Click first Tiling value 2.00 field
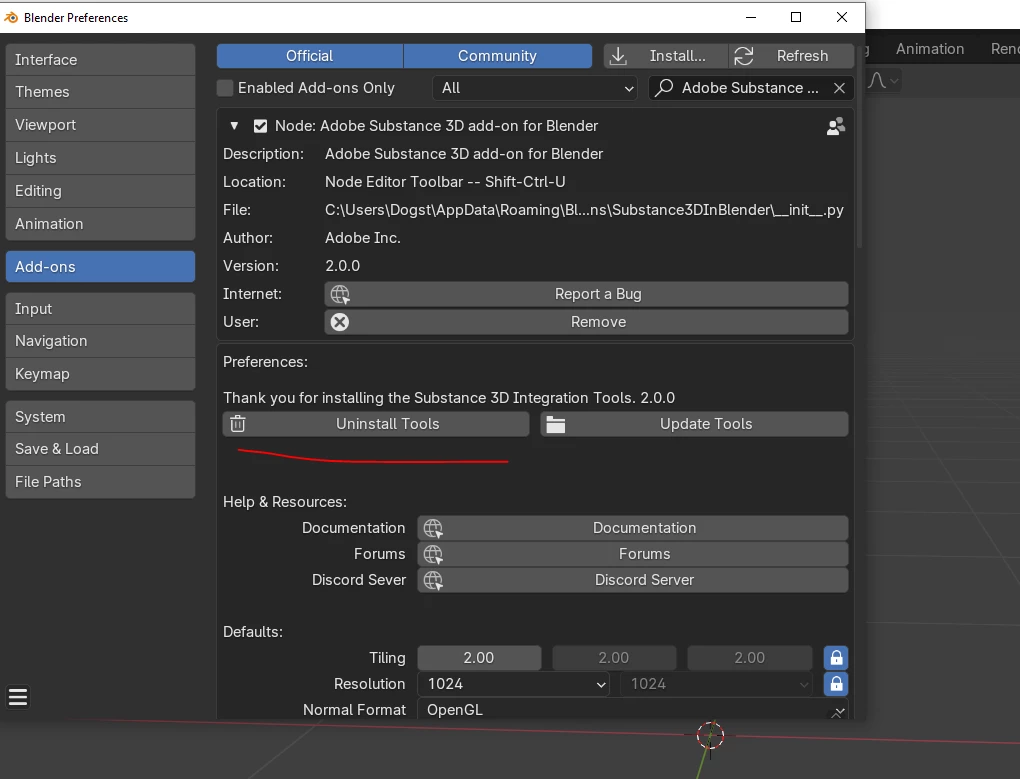 (x=479, y=658)
